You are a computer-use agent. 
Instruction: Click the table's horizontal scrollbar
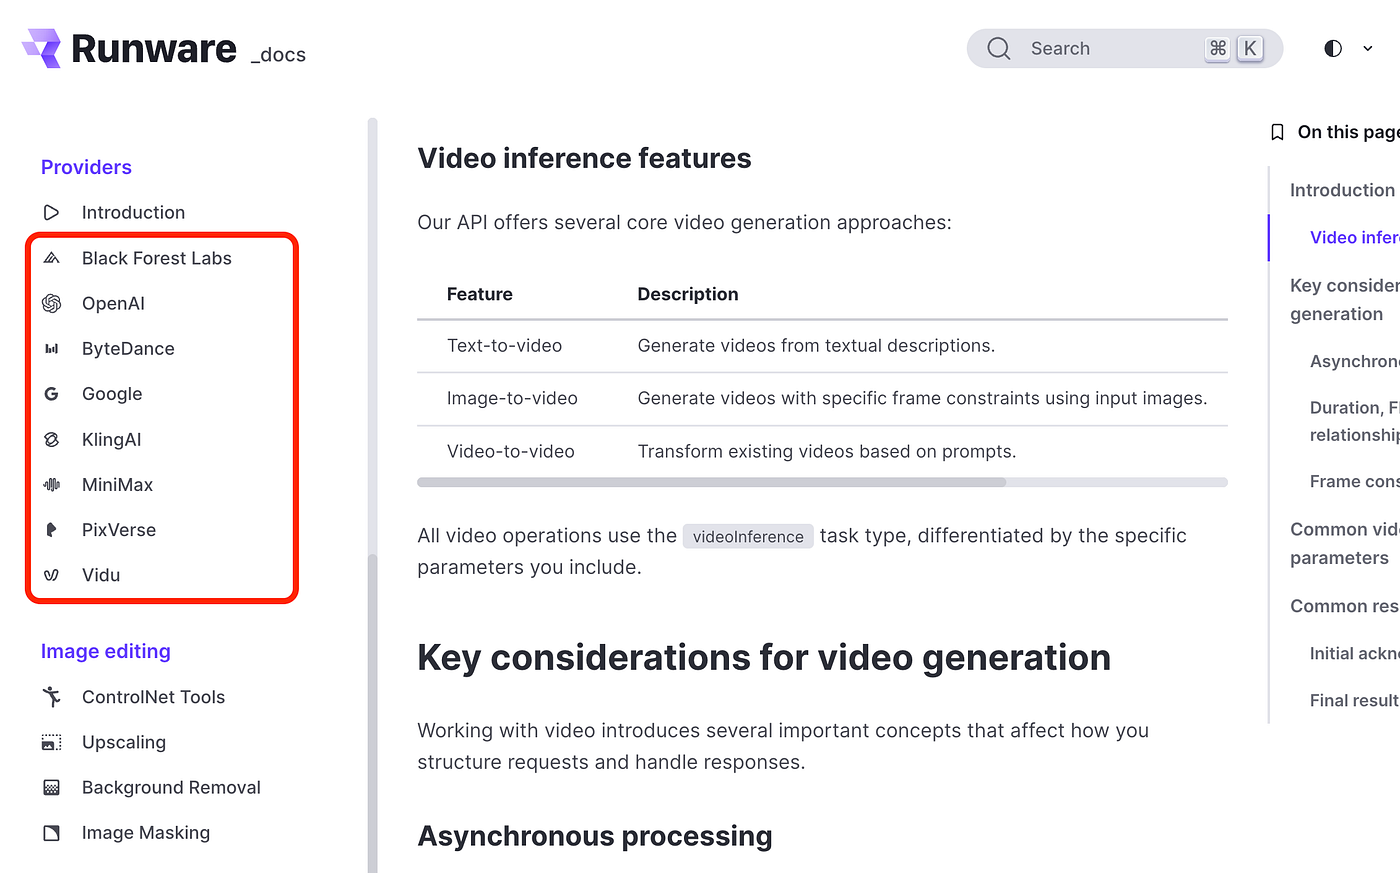(711, 482)
